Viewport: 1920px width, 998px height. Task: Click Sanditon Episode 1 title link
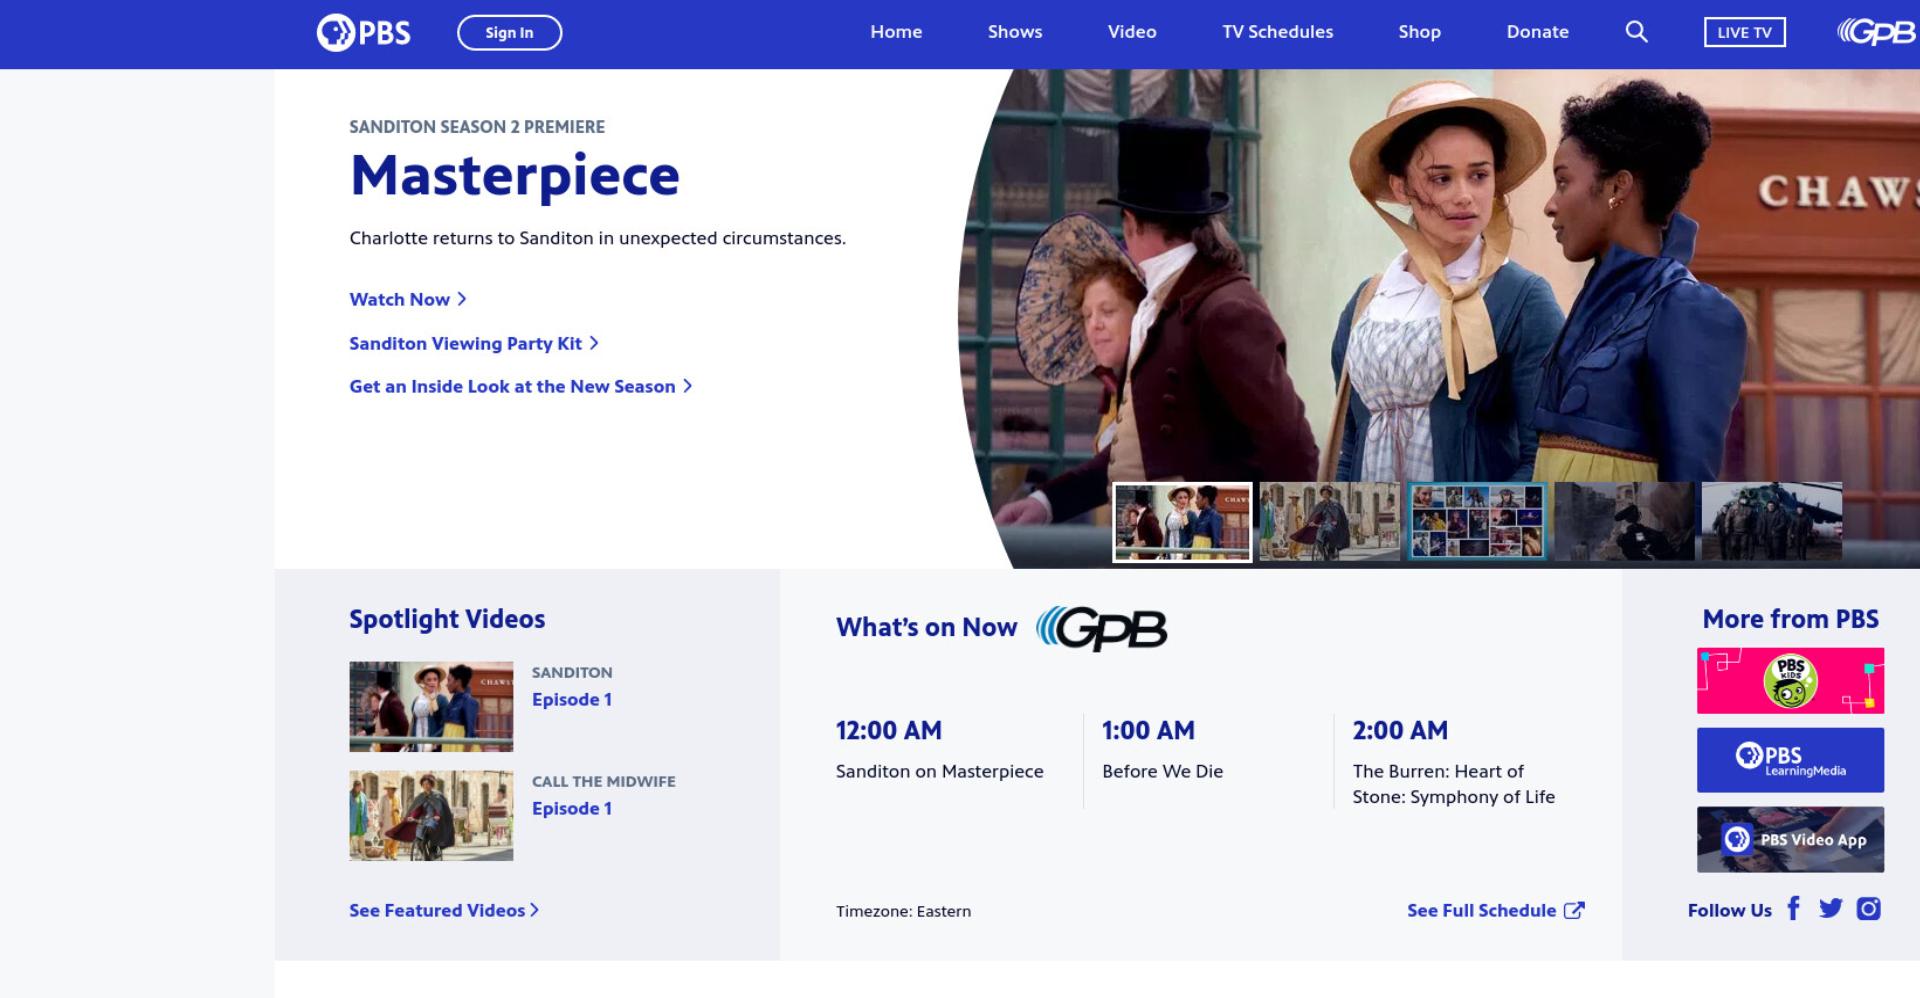point(571,699)
